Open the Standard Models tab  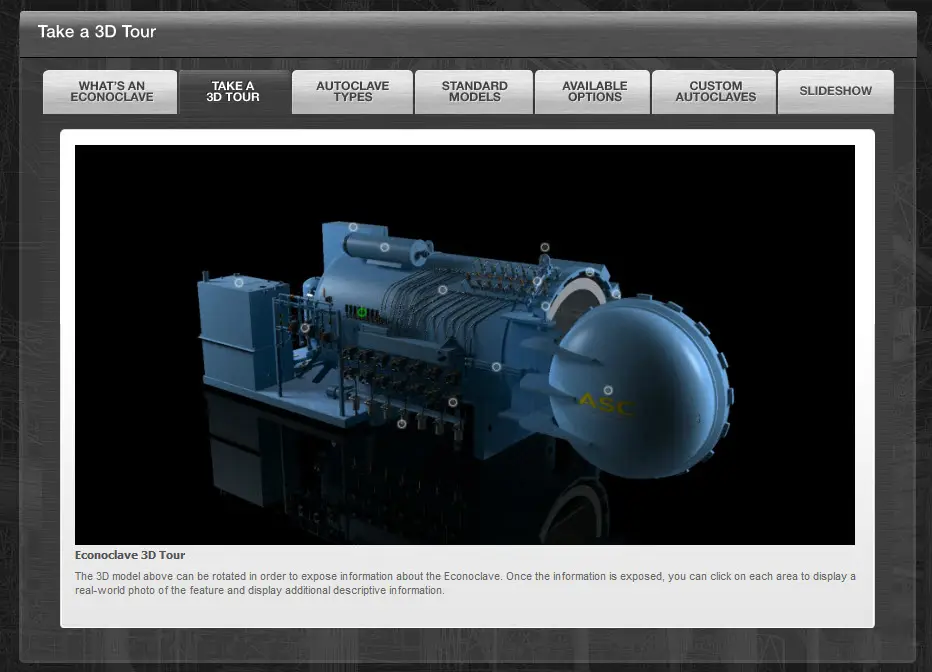474,92
